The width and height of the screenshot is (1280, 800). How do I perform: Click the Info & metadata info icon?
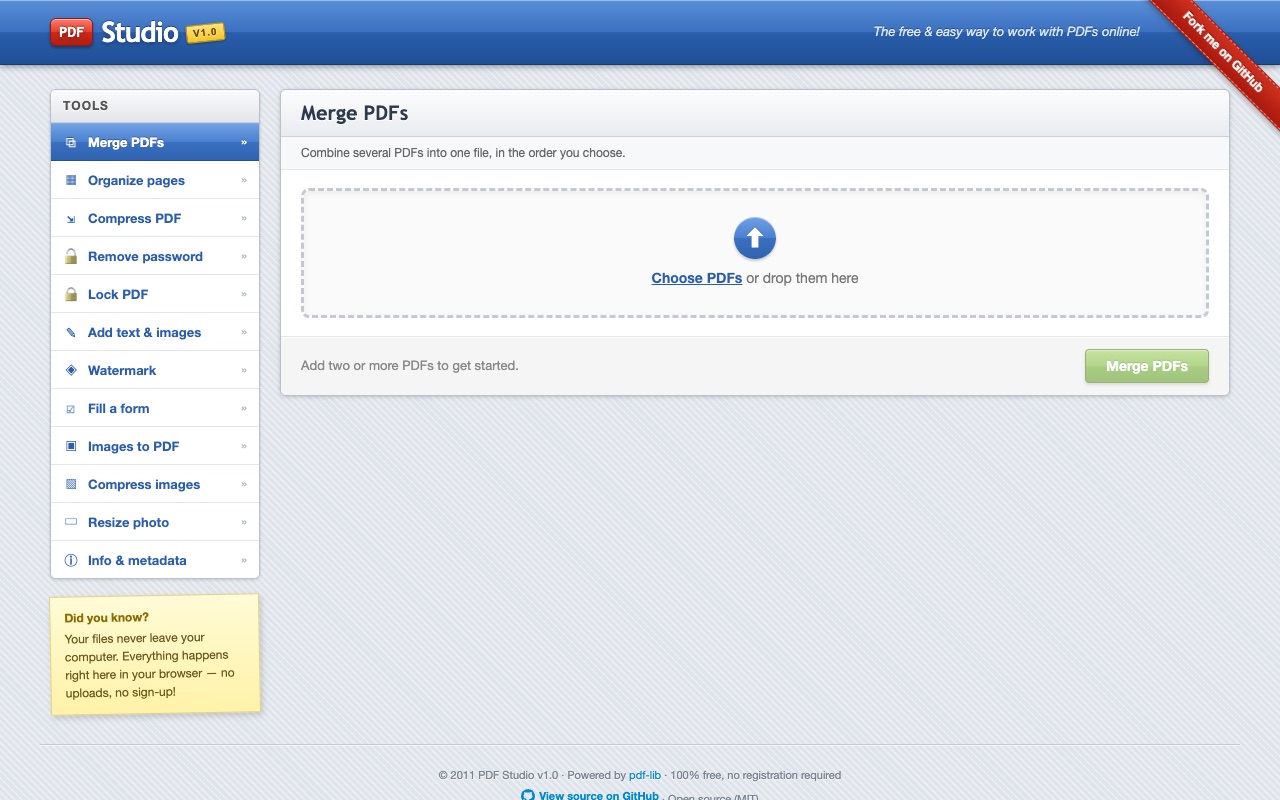pos(71,561)
